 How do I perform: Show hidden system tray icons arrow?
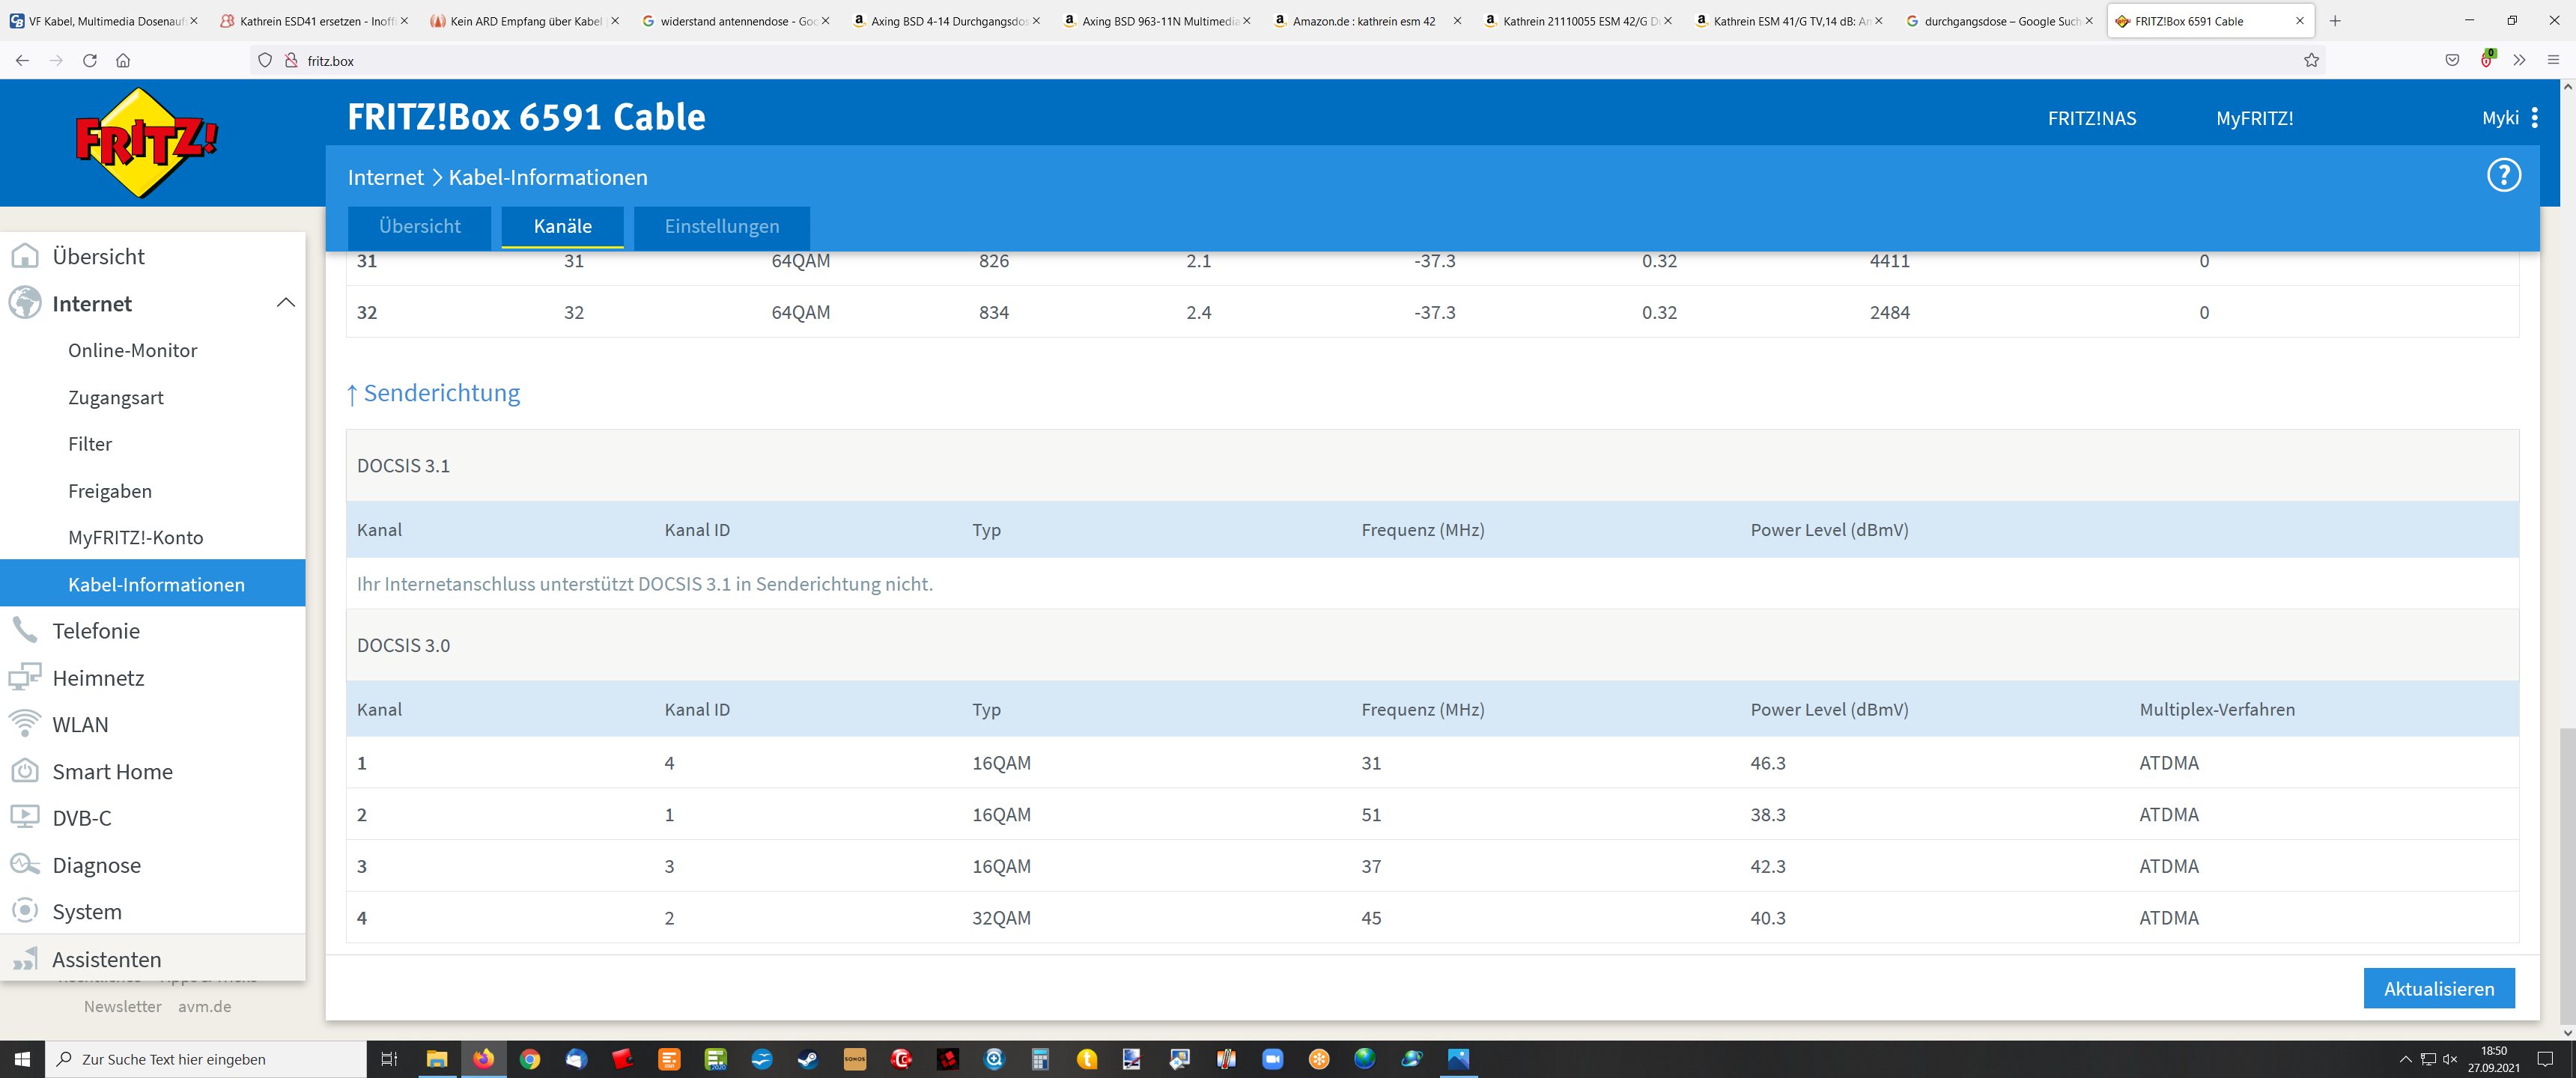point(2405,1059)
